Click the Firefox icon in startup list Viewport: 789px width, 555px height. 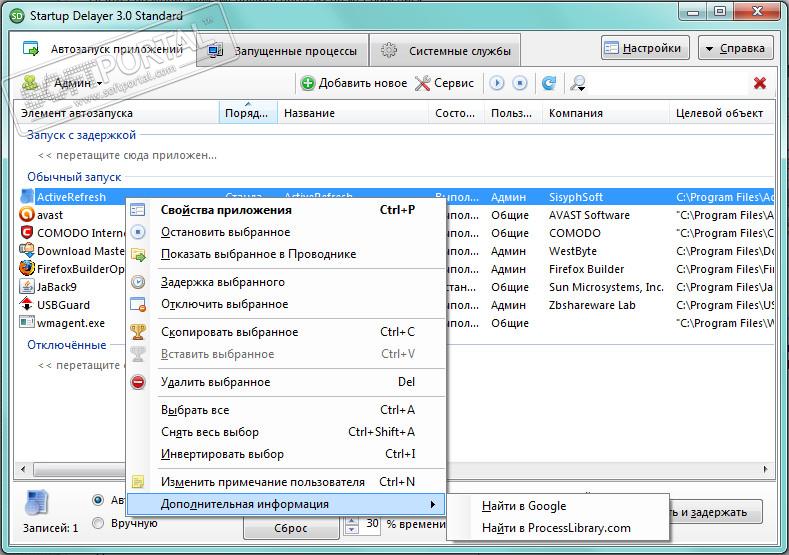point(27,269)
